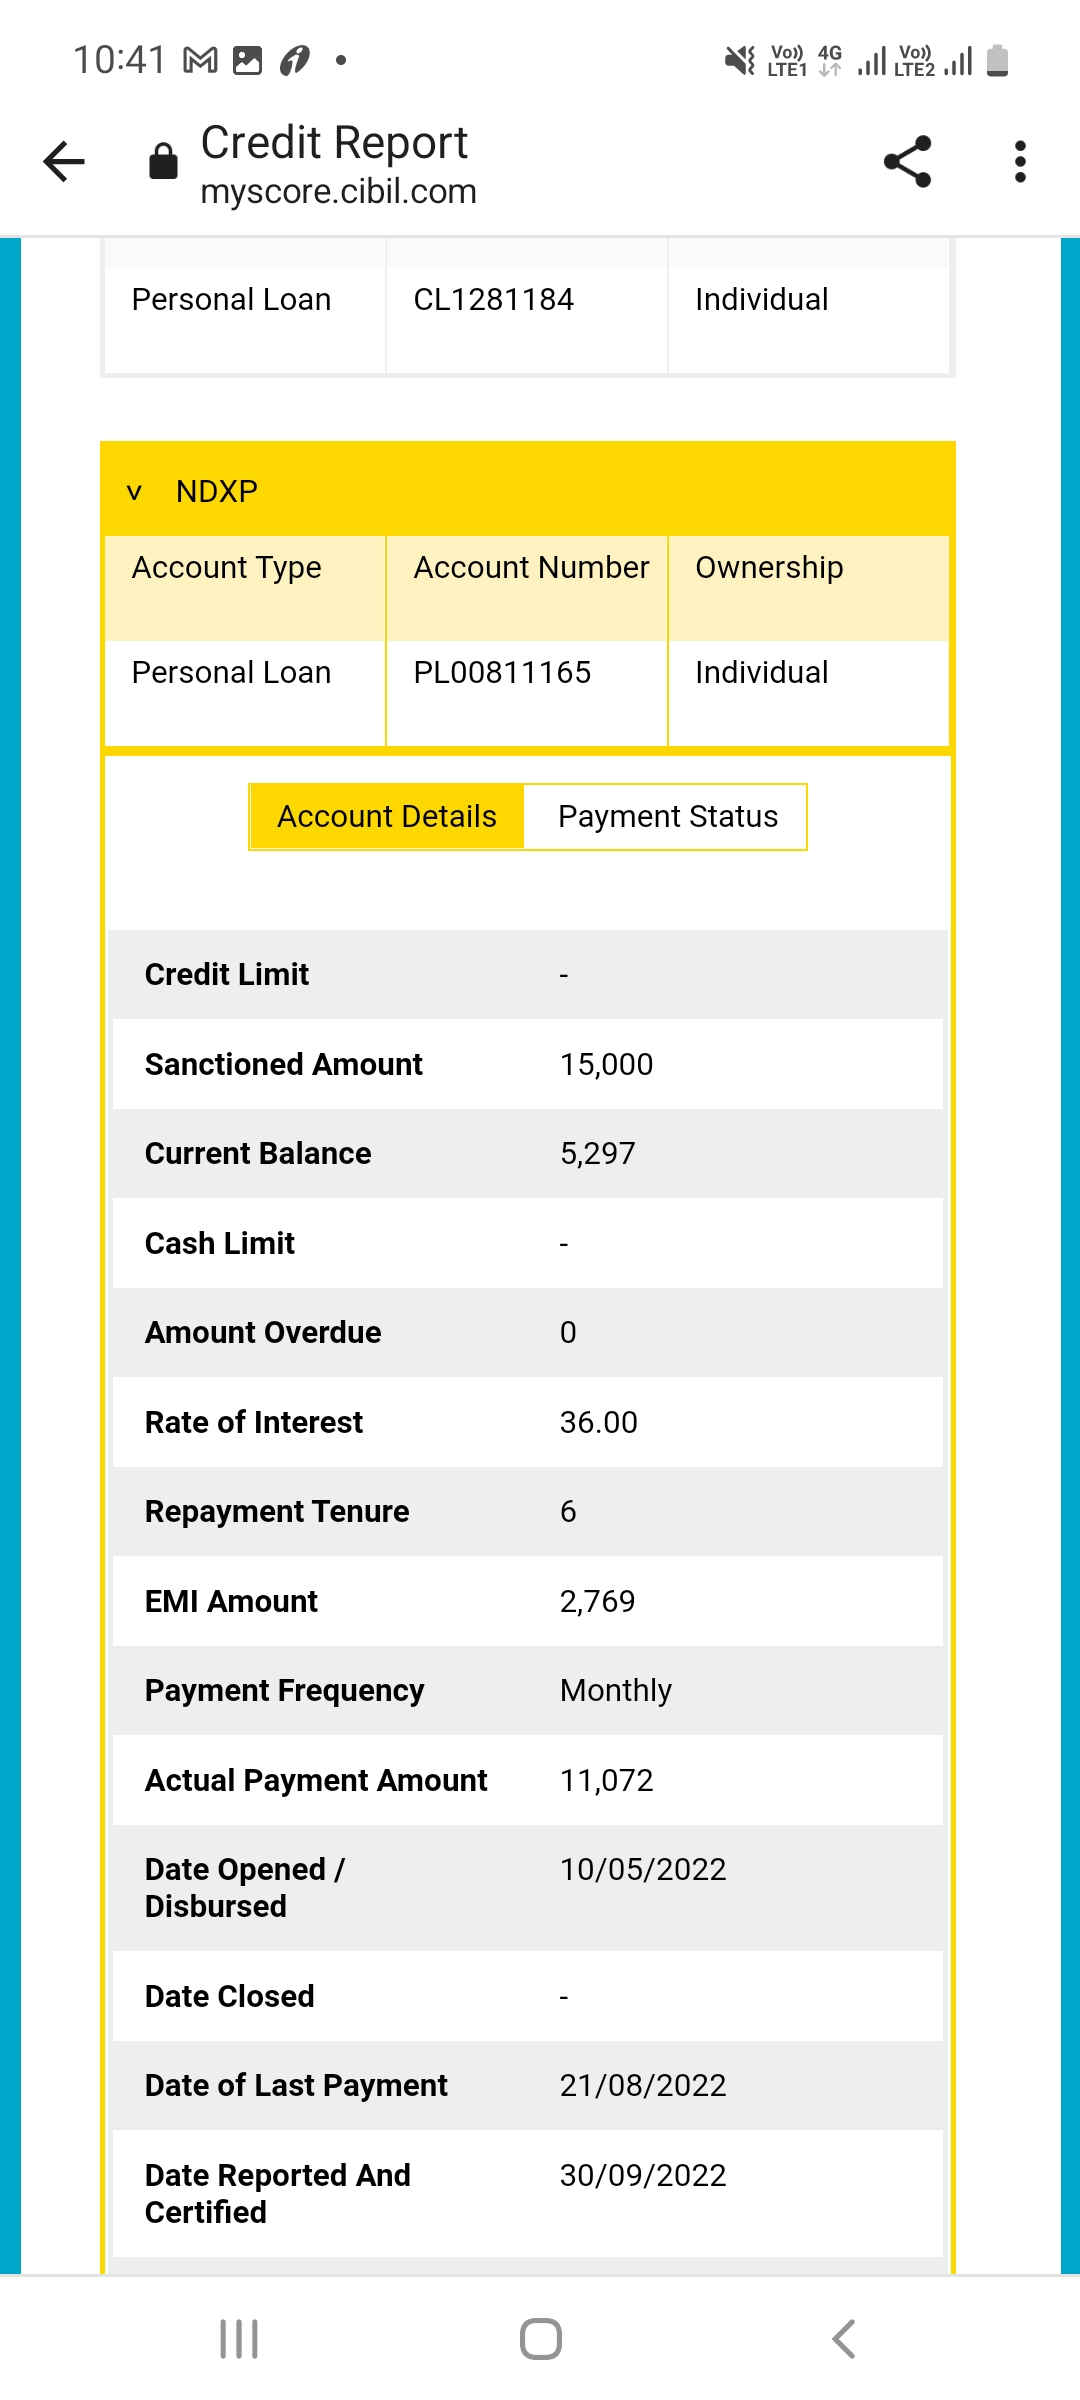
Task: Tap the back arrow in browser header
Action: (x=65, y=162)
